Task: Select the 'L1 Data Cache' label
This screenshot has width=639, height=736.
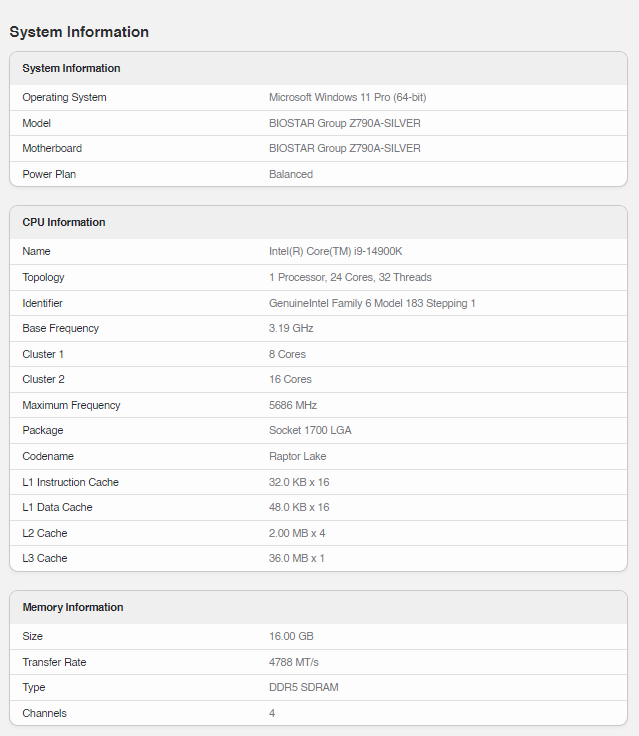Action: coord(57,507)
